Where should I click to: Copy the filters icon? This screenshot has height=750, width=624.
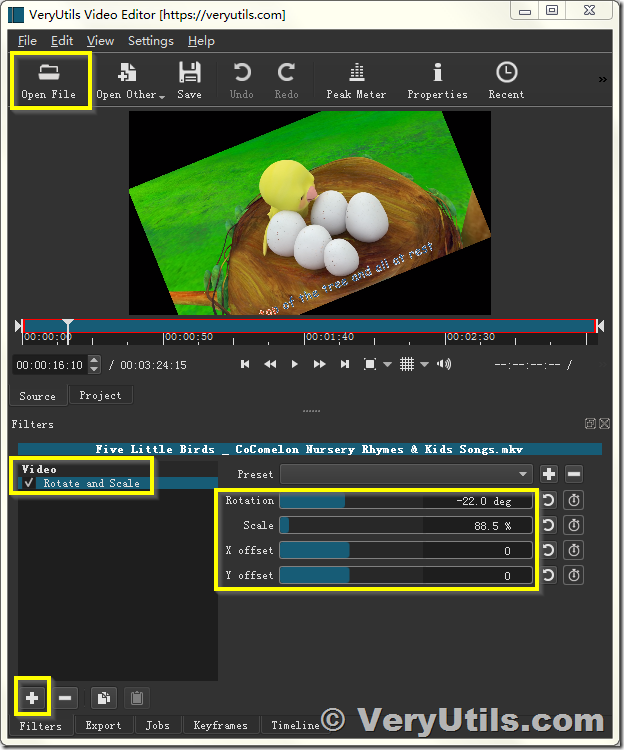(x=104, y=698)
